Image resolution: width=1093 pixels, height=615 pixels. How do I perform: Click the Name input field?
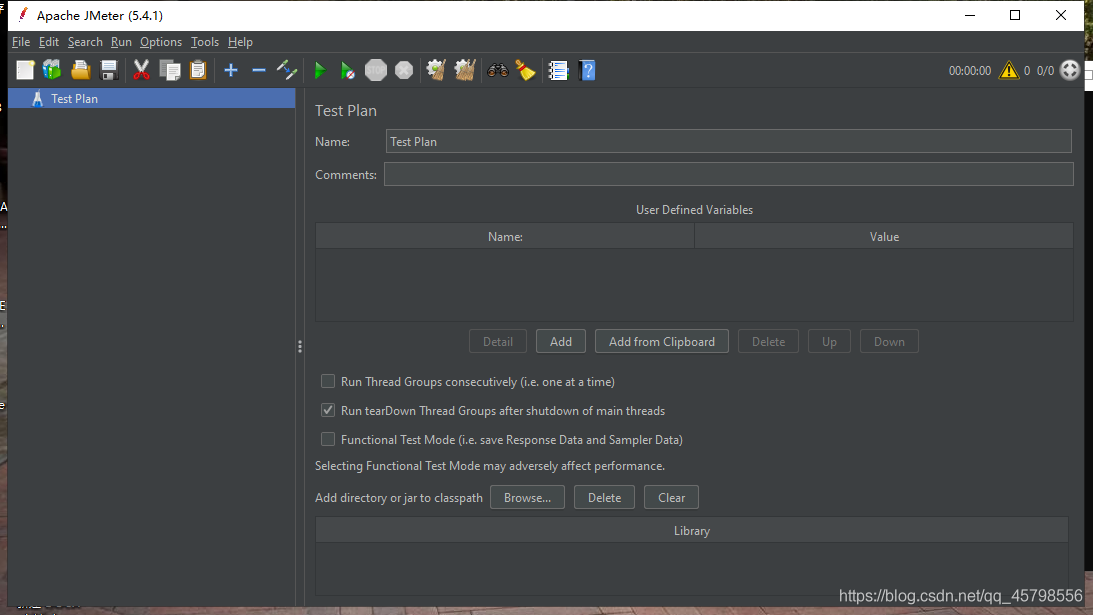[x=728, y=142]
